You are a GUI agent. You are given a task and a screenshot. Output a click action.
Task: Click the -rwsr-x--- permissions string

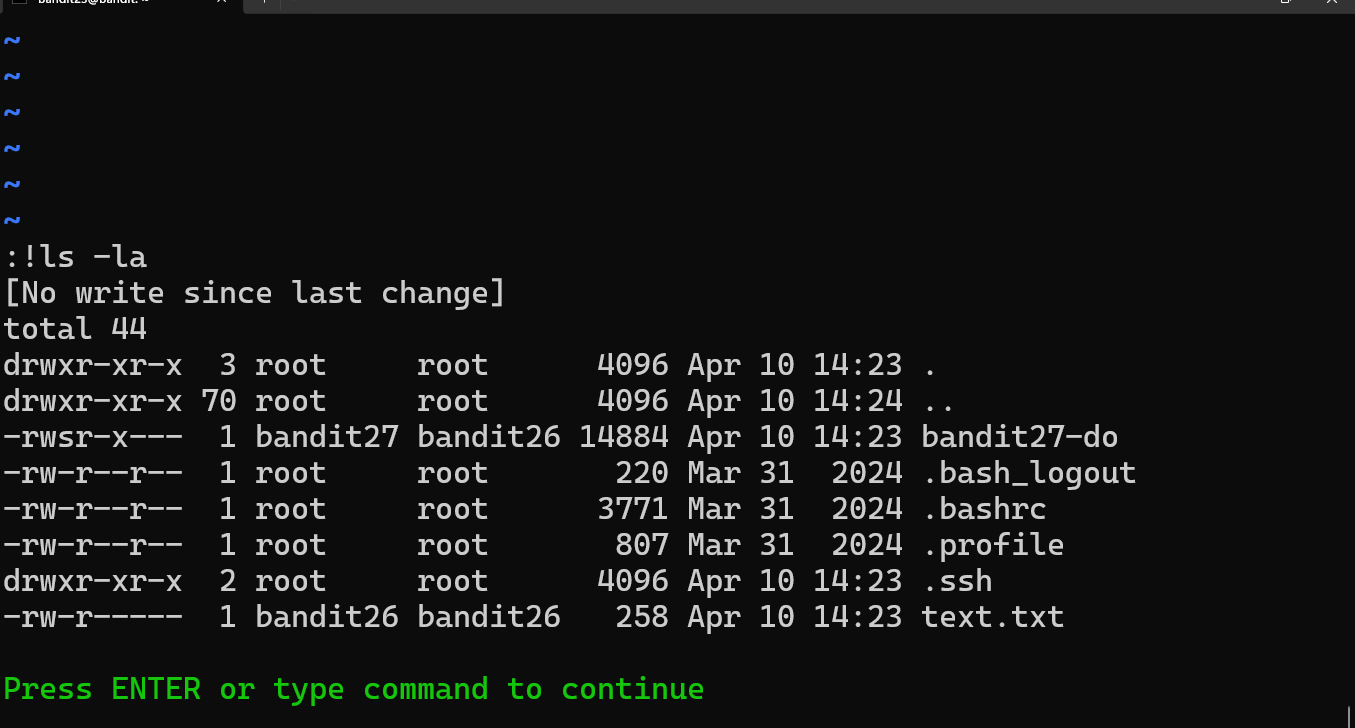93,437
